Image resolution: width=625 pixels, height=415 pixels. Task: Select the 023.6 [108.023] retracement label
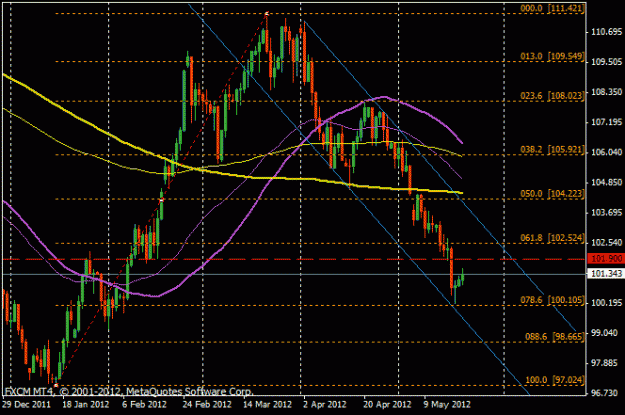point(553,96)
